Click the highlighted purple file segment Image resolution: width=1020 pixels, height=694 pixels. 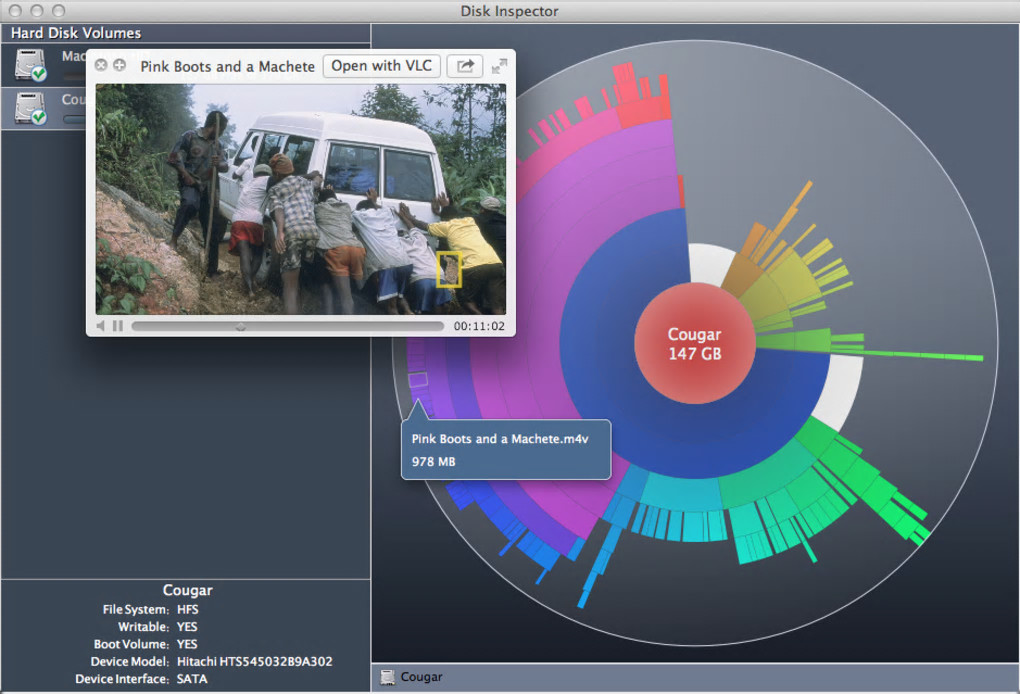418,379
